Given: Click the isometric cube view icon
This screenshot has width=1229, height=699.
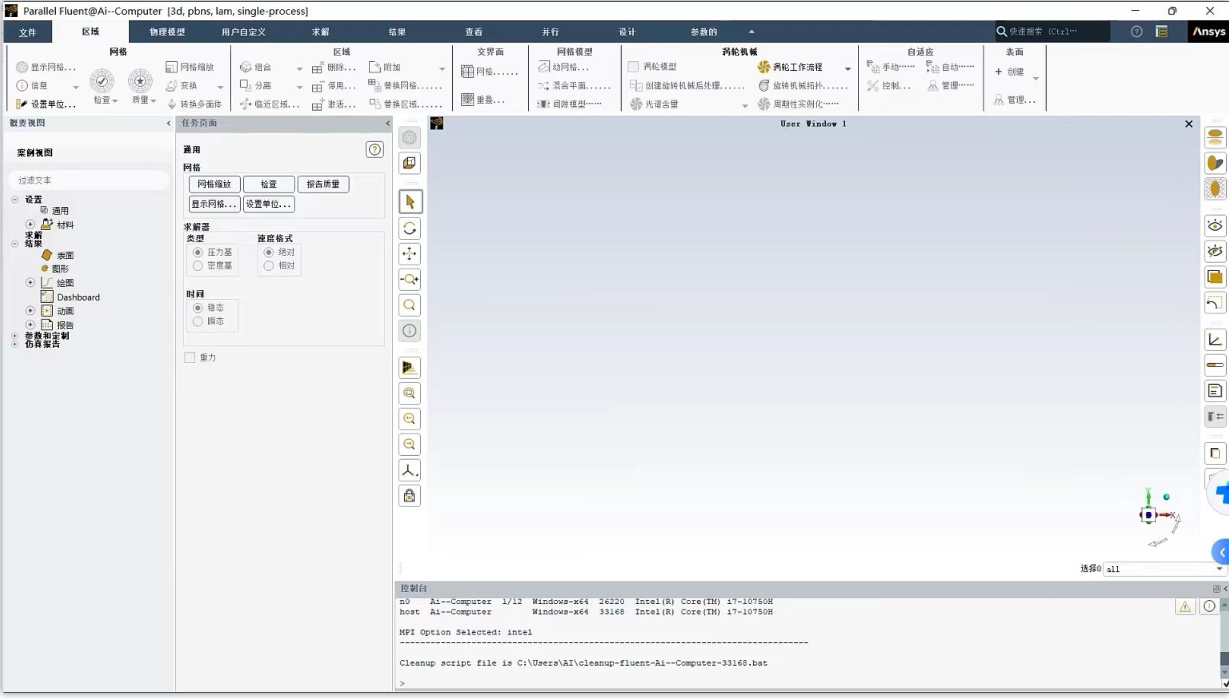Looking at the screenshot, I should [x=410, y=163].
